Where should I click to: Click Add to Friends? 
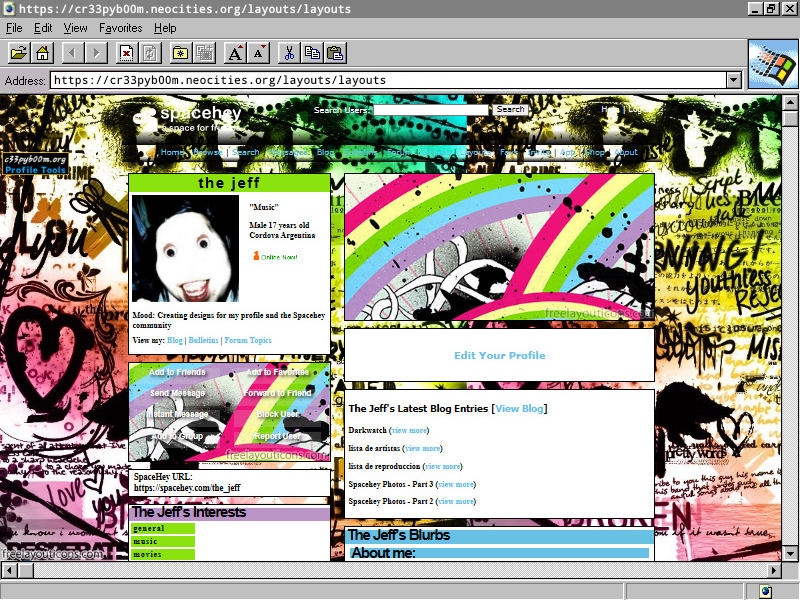pyautogui.click(x=177, y=372)
